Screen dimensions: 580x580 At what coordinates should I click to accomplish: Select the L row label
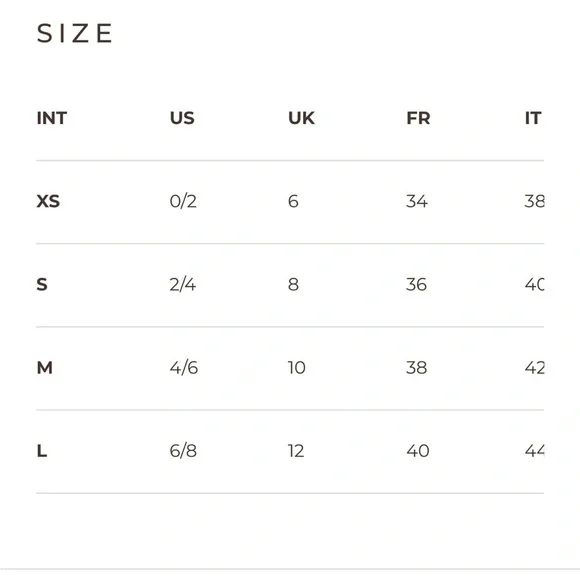point(42,451)
